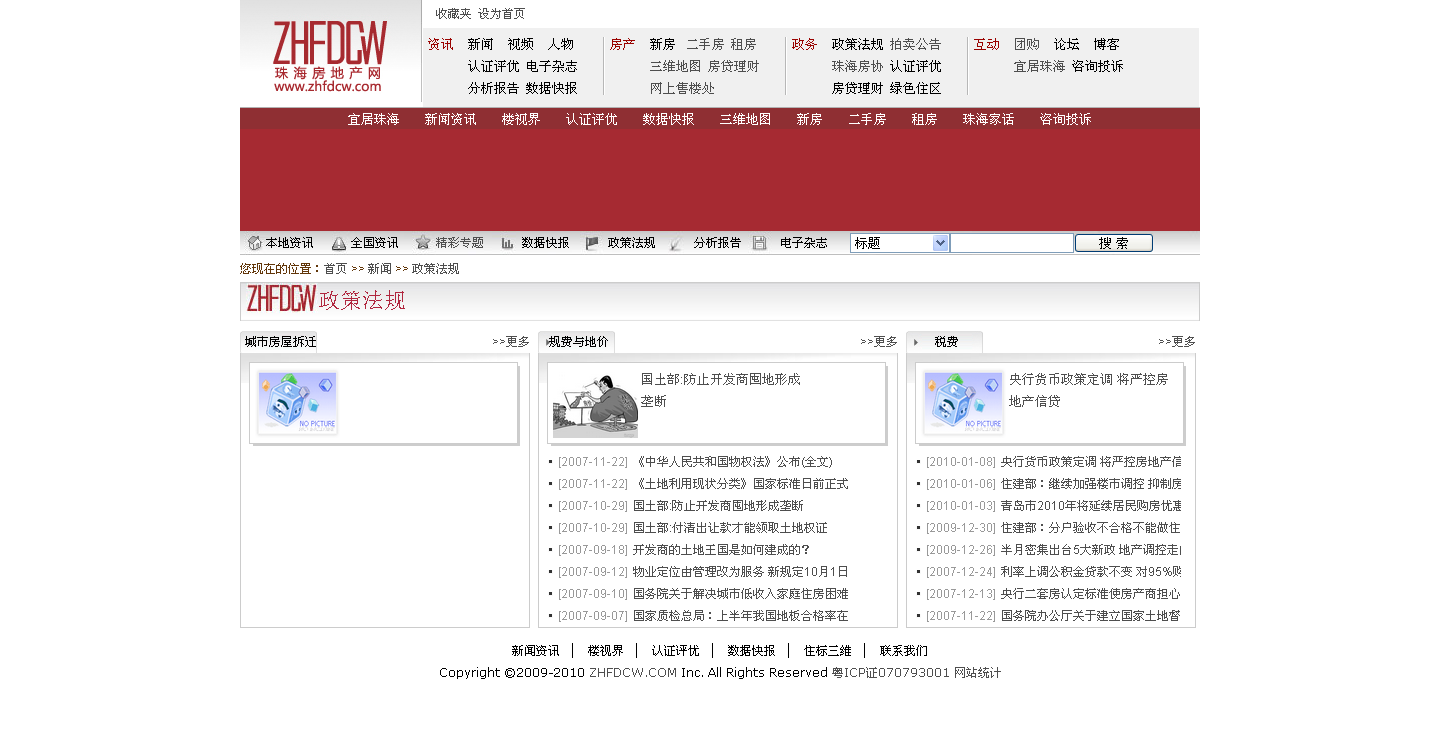Click the star icon beside 精彩专题
1440x747 pixels.
[423, 242]
